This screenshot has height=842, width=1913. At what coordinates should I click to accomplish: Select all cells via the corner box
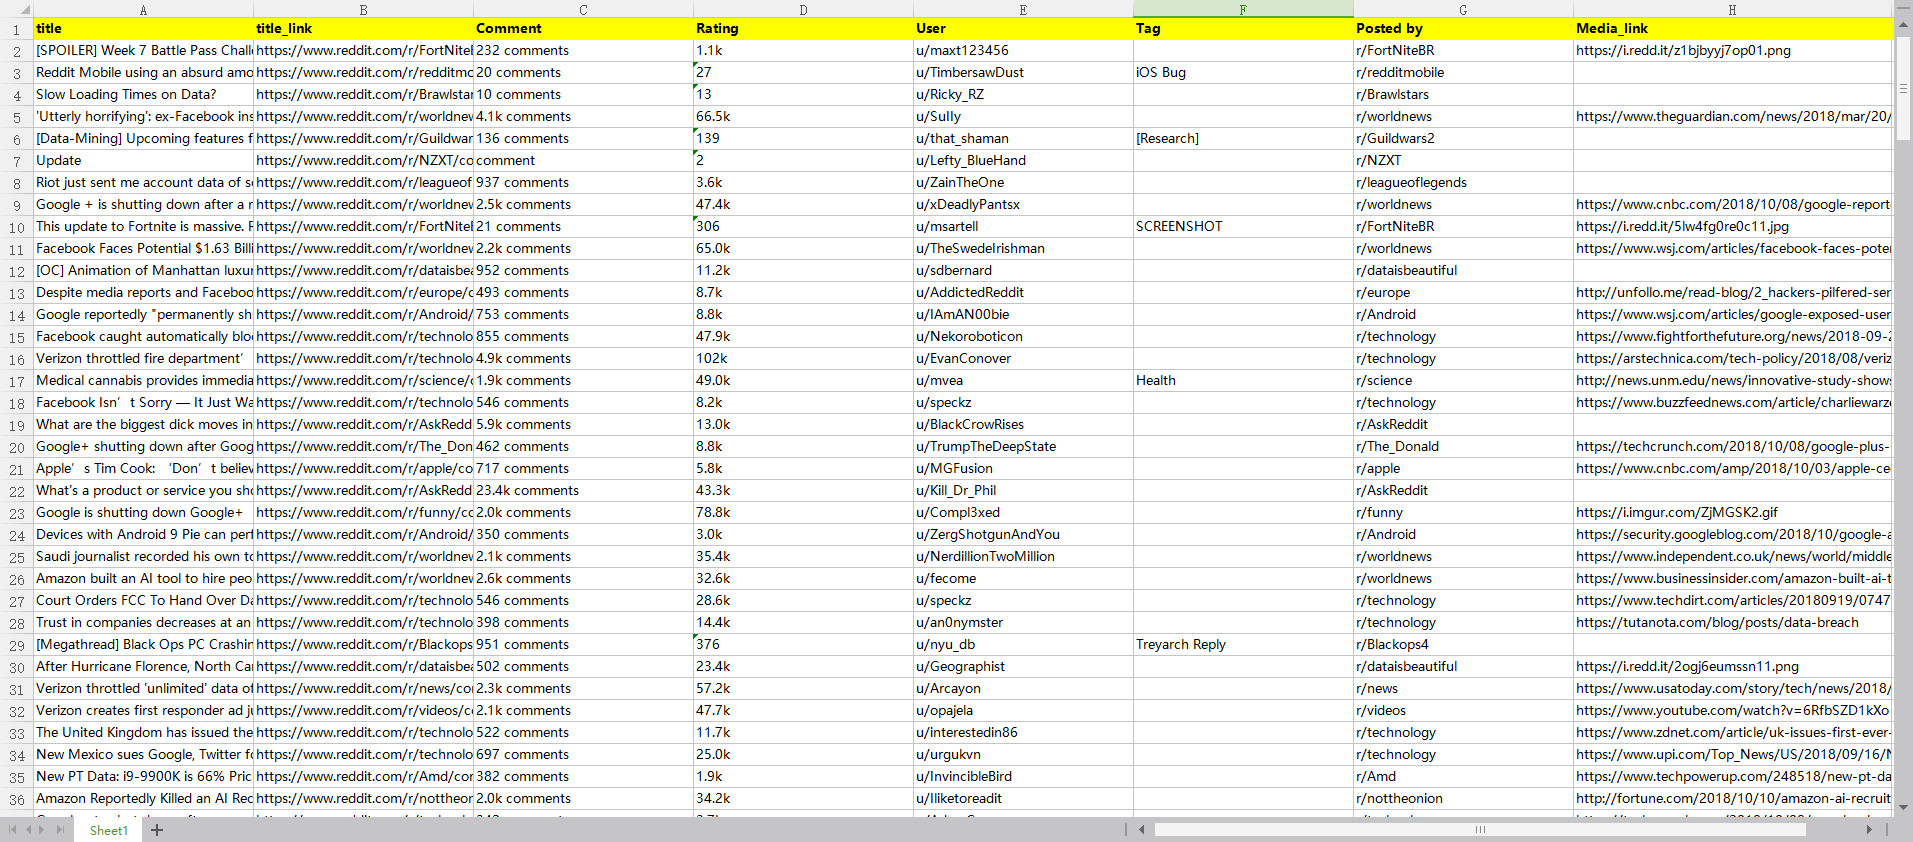[16, 9]
